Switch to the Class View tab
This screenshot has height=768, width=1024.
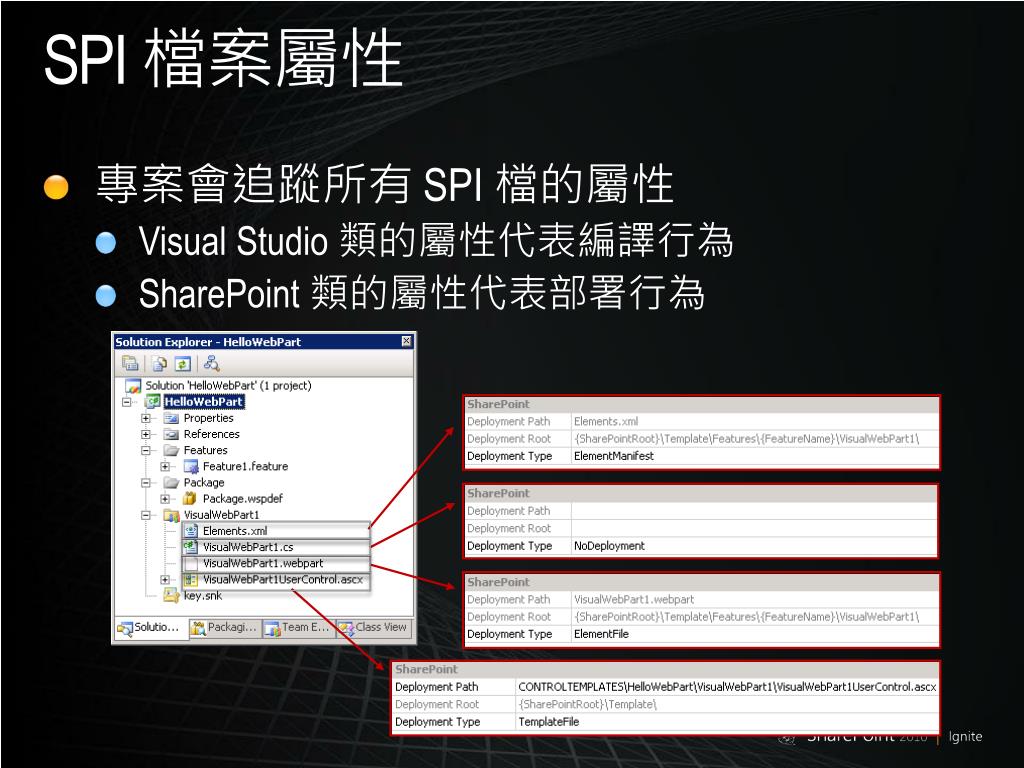(374, 628)
